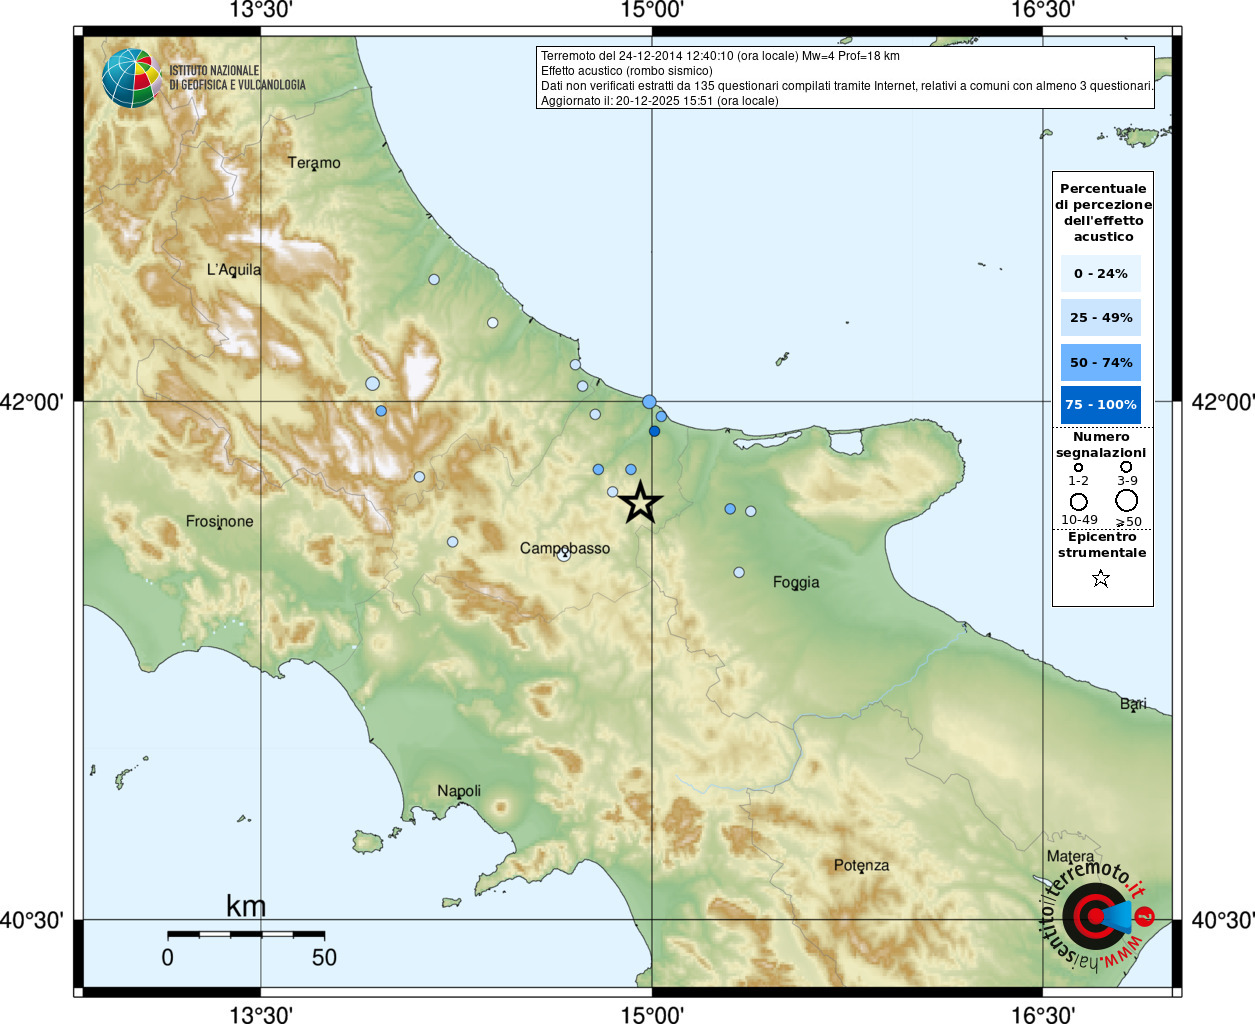1255x1024 pixels.
Task: Click the haisentitoilterremoto.it target logo
Action: click(x=1096, y=915)
